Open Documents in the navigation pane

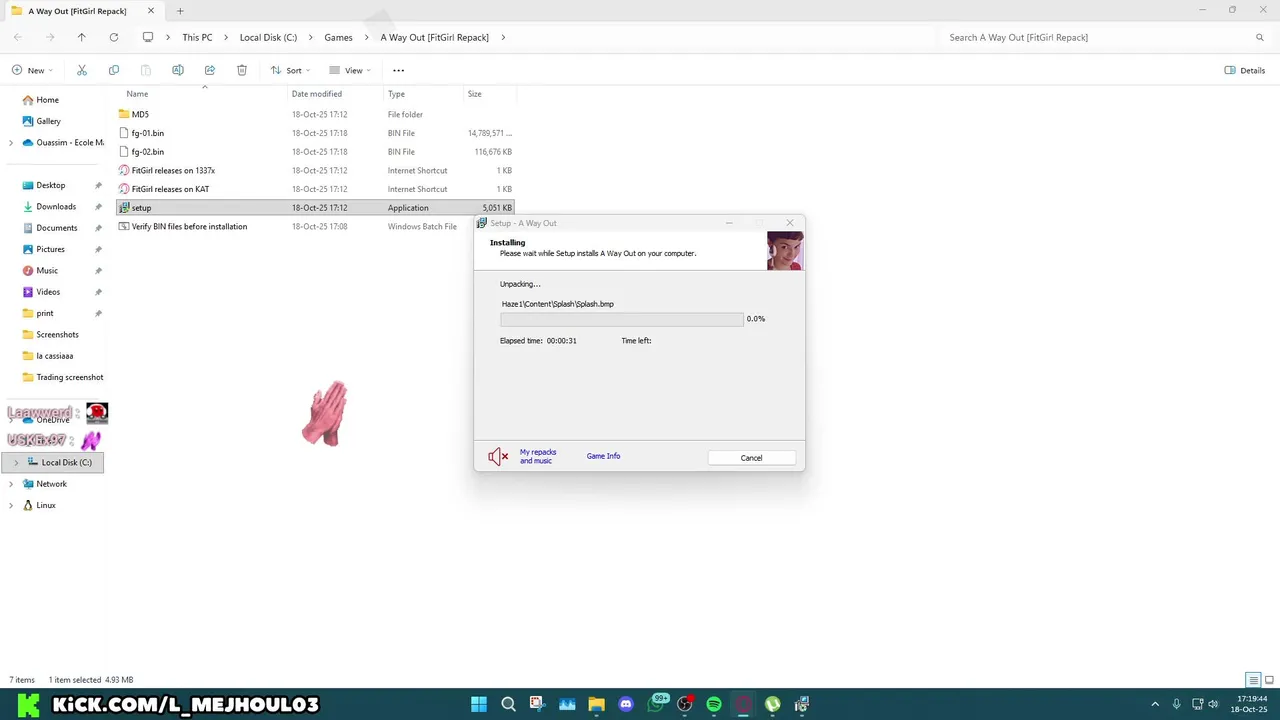pos(56,228)
